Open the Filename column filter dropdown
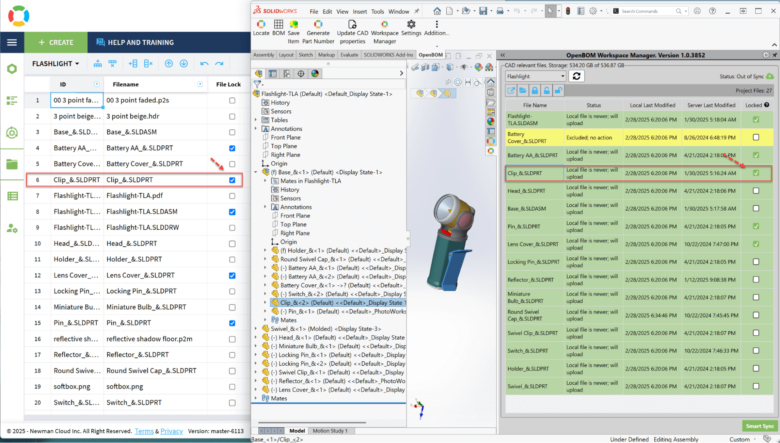Image resolution: width=780 pixels, height=443 pixels. (200, 84)
